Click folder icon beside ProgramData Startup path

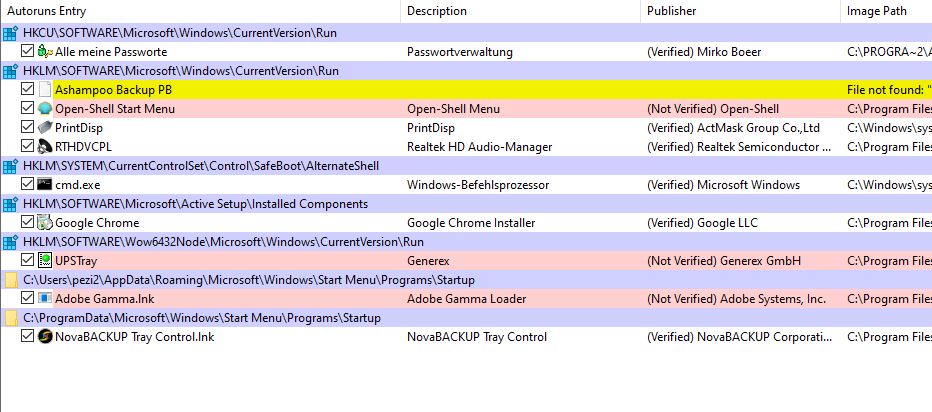11,318
